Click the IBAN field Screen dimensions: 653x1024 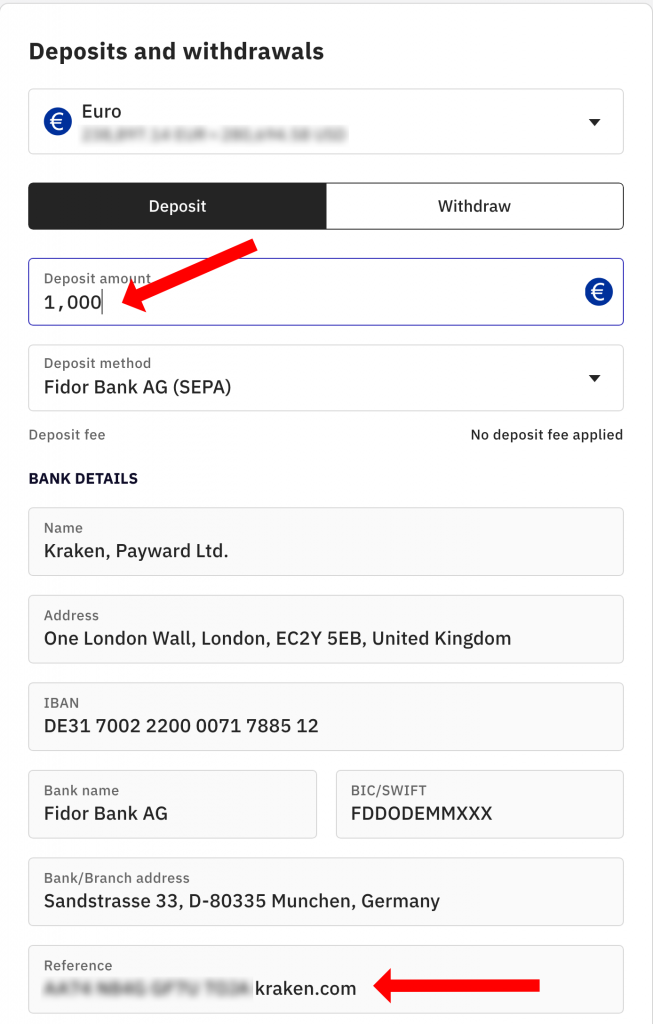[x=325, y=716]
